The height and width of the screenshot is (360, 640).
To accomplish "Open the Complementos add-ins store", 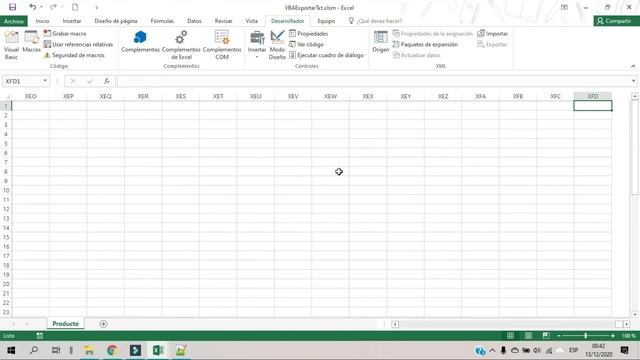I will 140,42.
